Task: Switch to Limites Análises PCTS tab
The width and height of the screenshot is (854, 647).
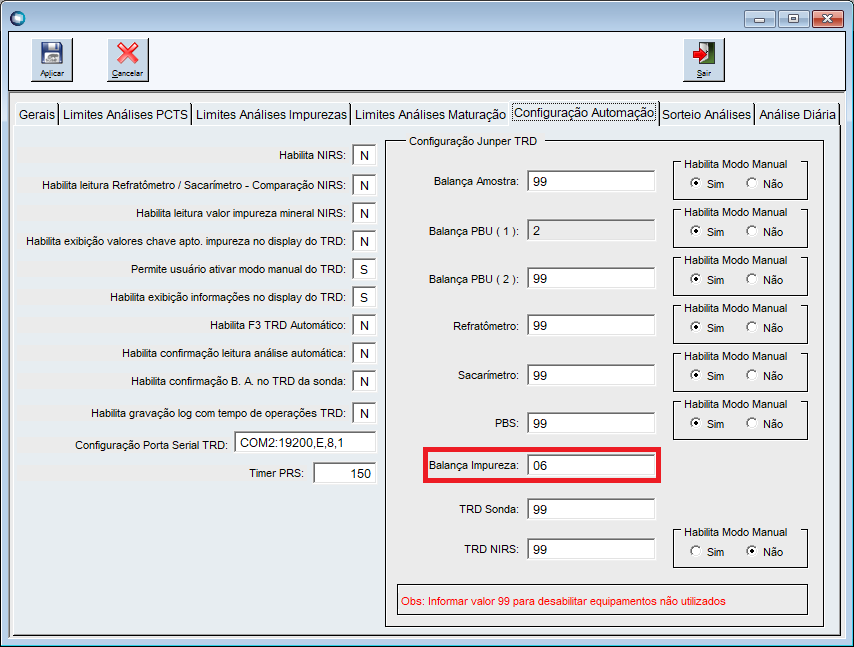Action: pos(125,114)
